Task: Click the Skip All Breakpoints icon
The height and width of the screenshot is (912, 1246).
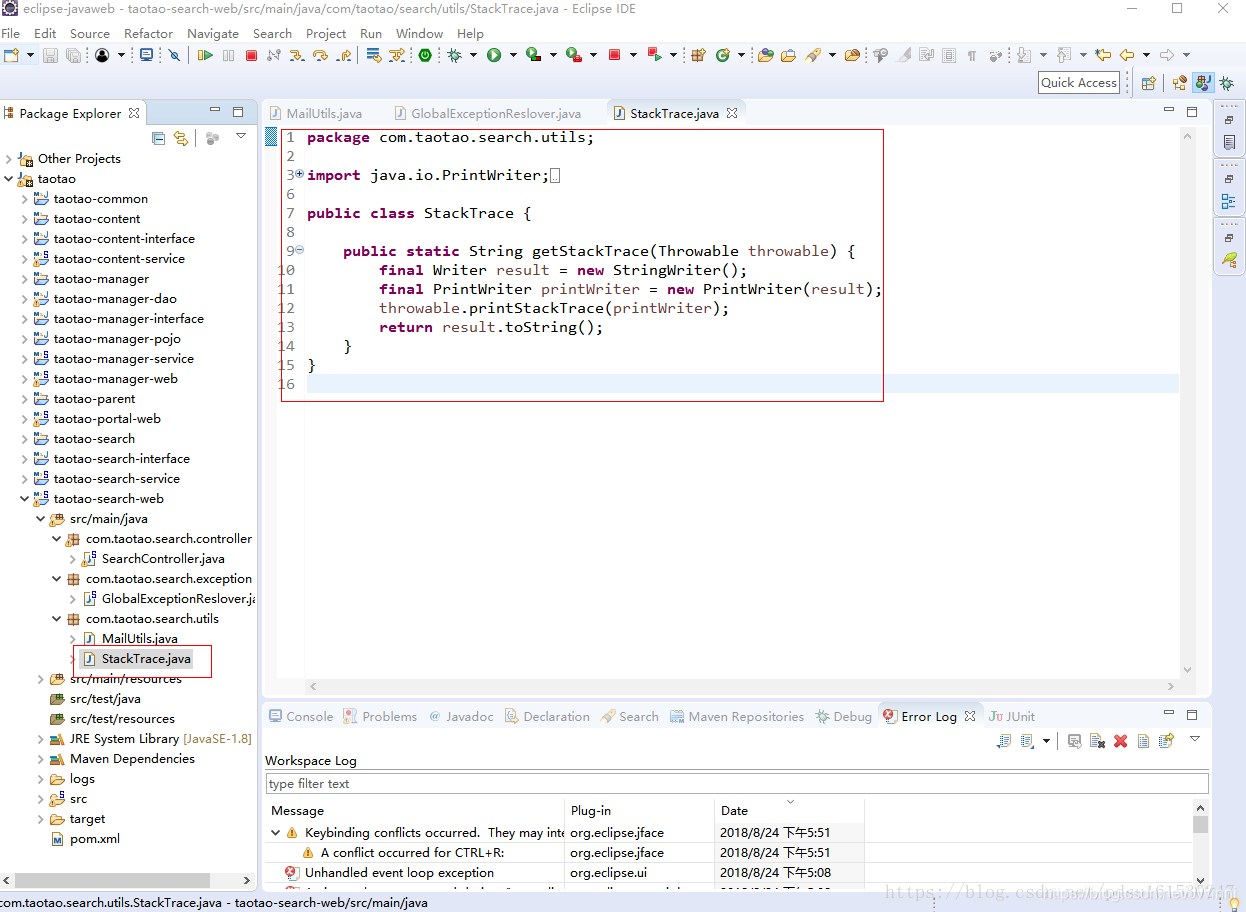Action: point(174,55)
